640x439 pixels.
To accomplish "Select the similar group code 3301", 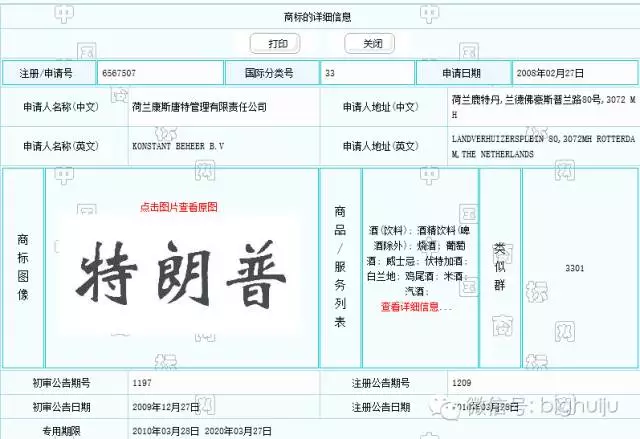I will point(574,268).
